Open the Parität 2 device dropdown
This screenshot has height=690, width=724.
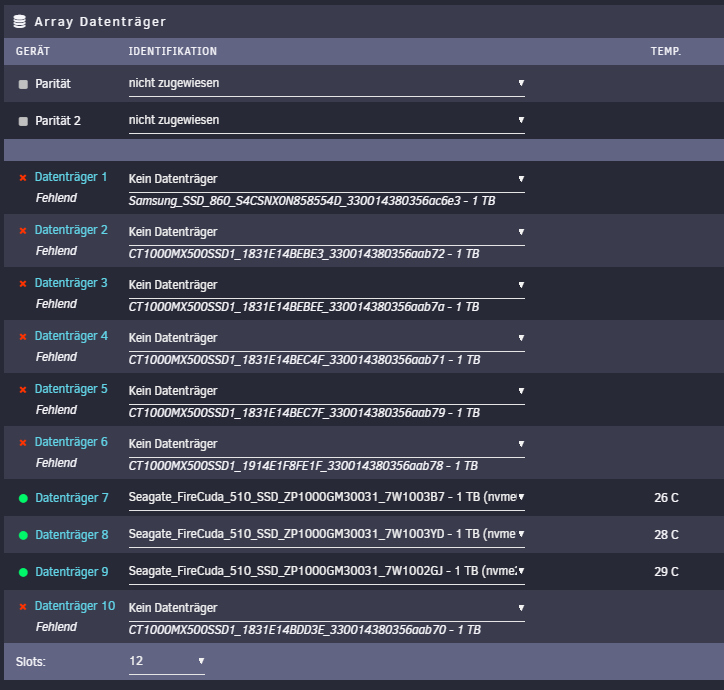(326, 121)
